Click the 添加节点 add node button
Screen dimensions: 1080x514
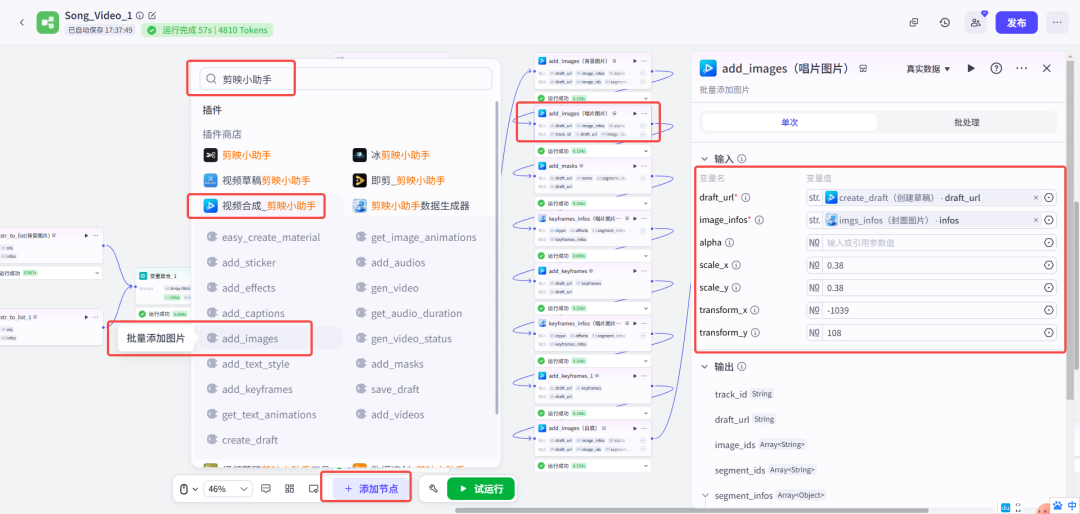point(371,489)
